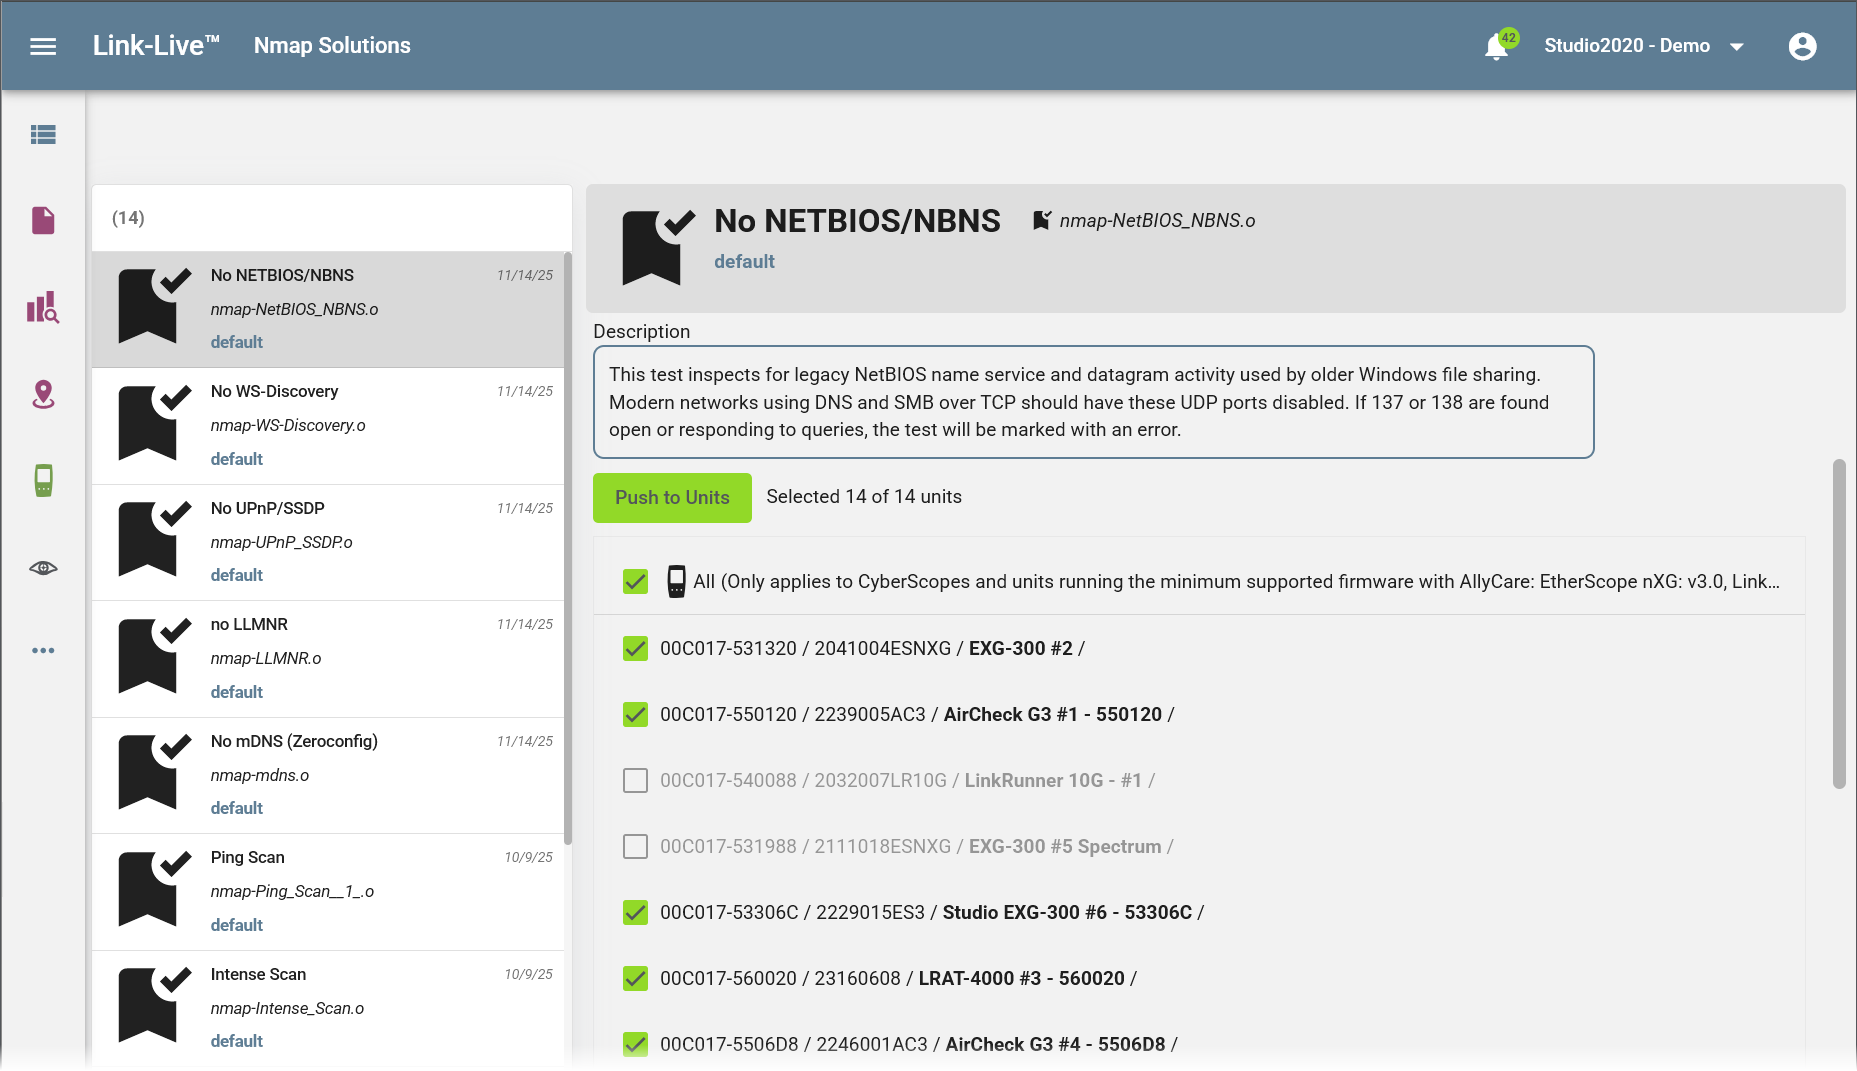Click the nmap-Ping_Scan__1_.o filename
This screenshot has width=1857, height=1071.
(292, 891)
